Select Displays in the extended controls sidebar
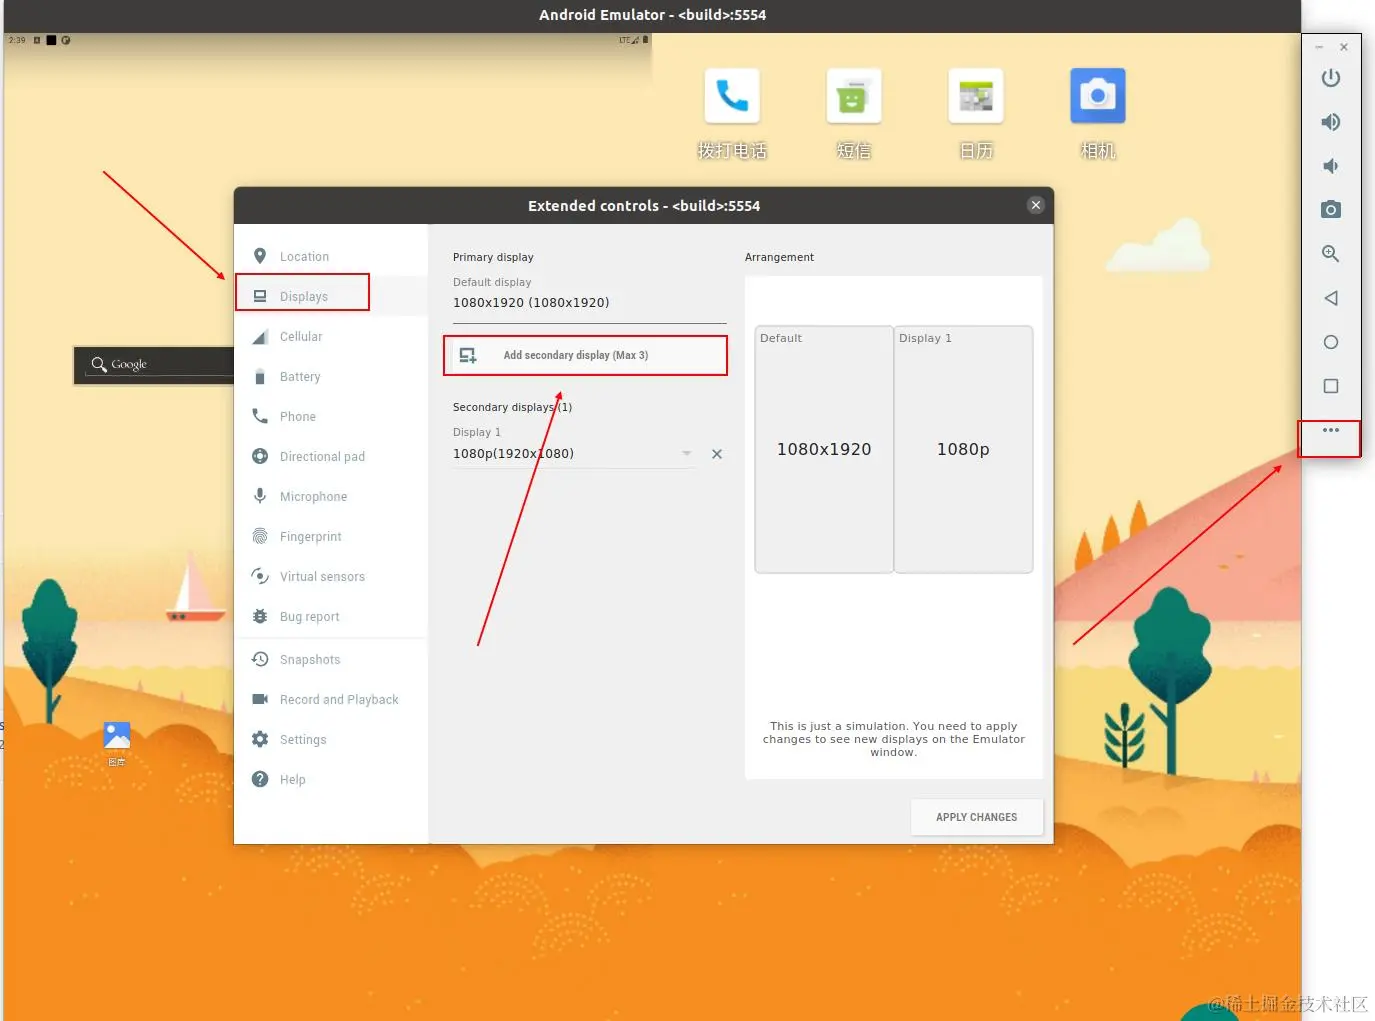Image resolution: width=1375 pixels, height=1021 pixels. pos(331,296)
